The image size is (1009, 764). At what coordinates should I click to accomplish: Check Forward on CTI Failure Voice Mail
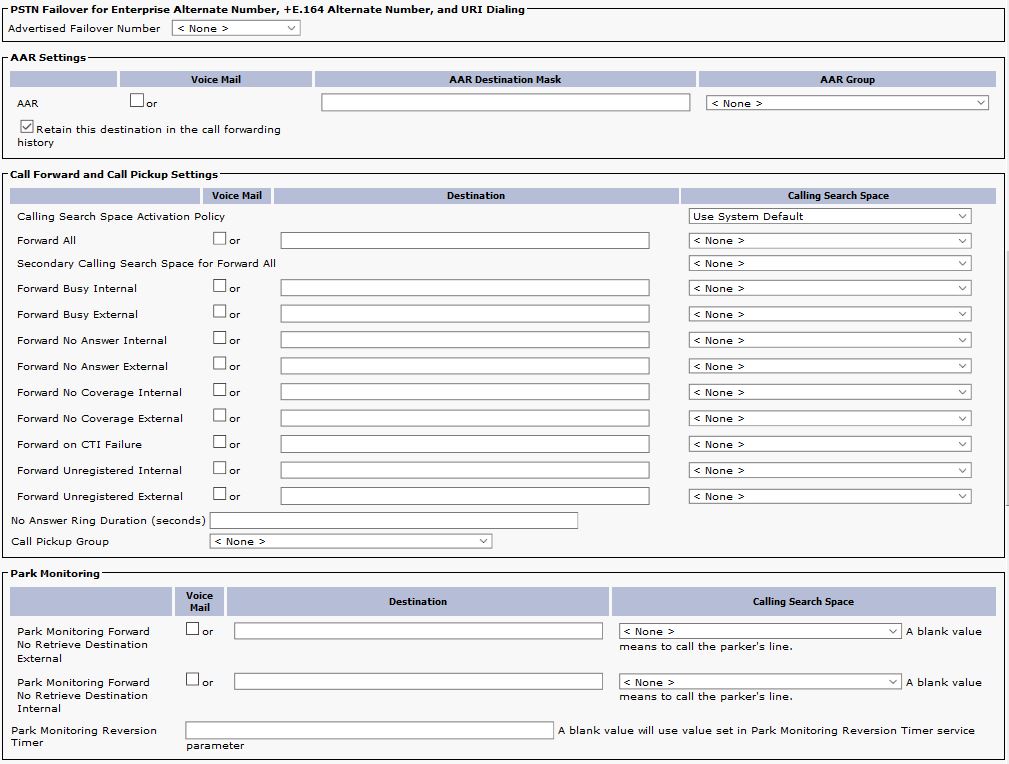coord(220,443)
